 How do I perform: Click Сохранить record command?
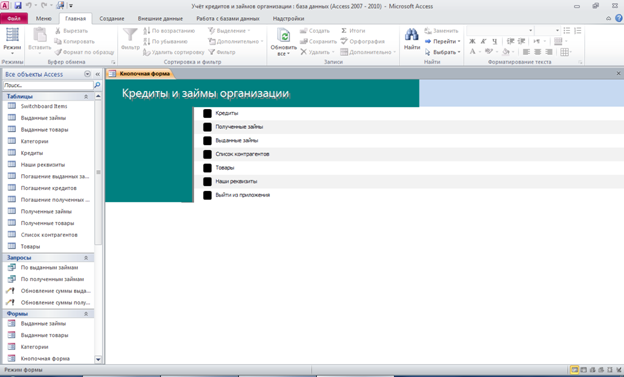click(318, 41)
